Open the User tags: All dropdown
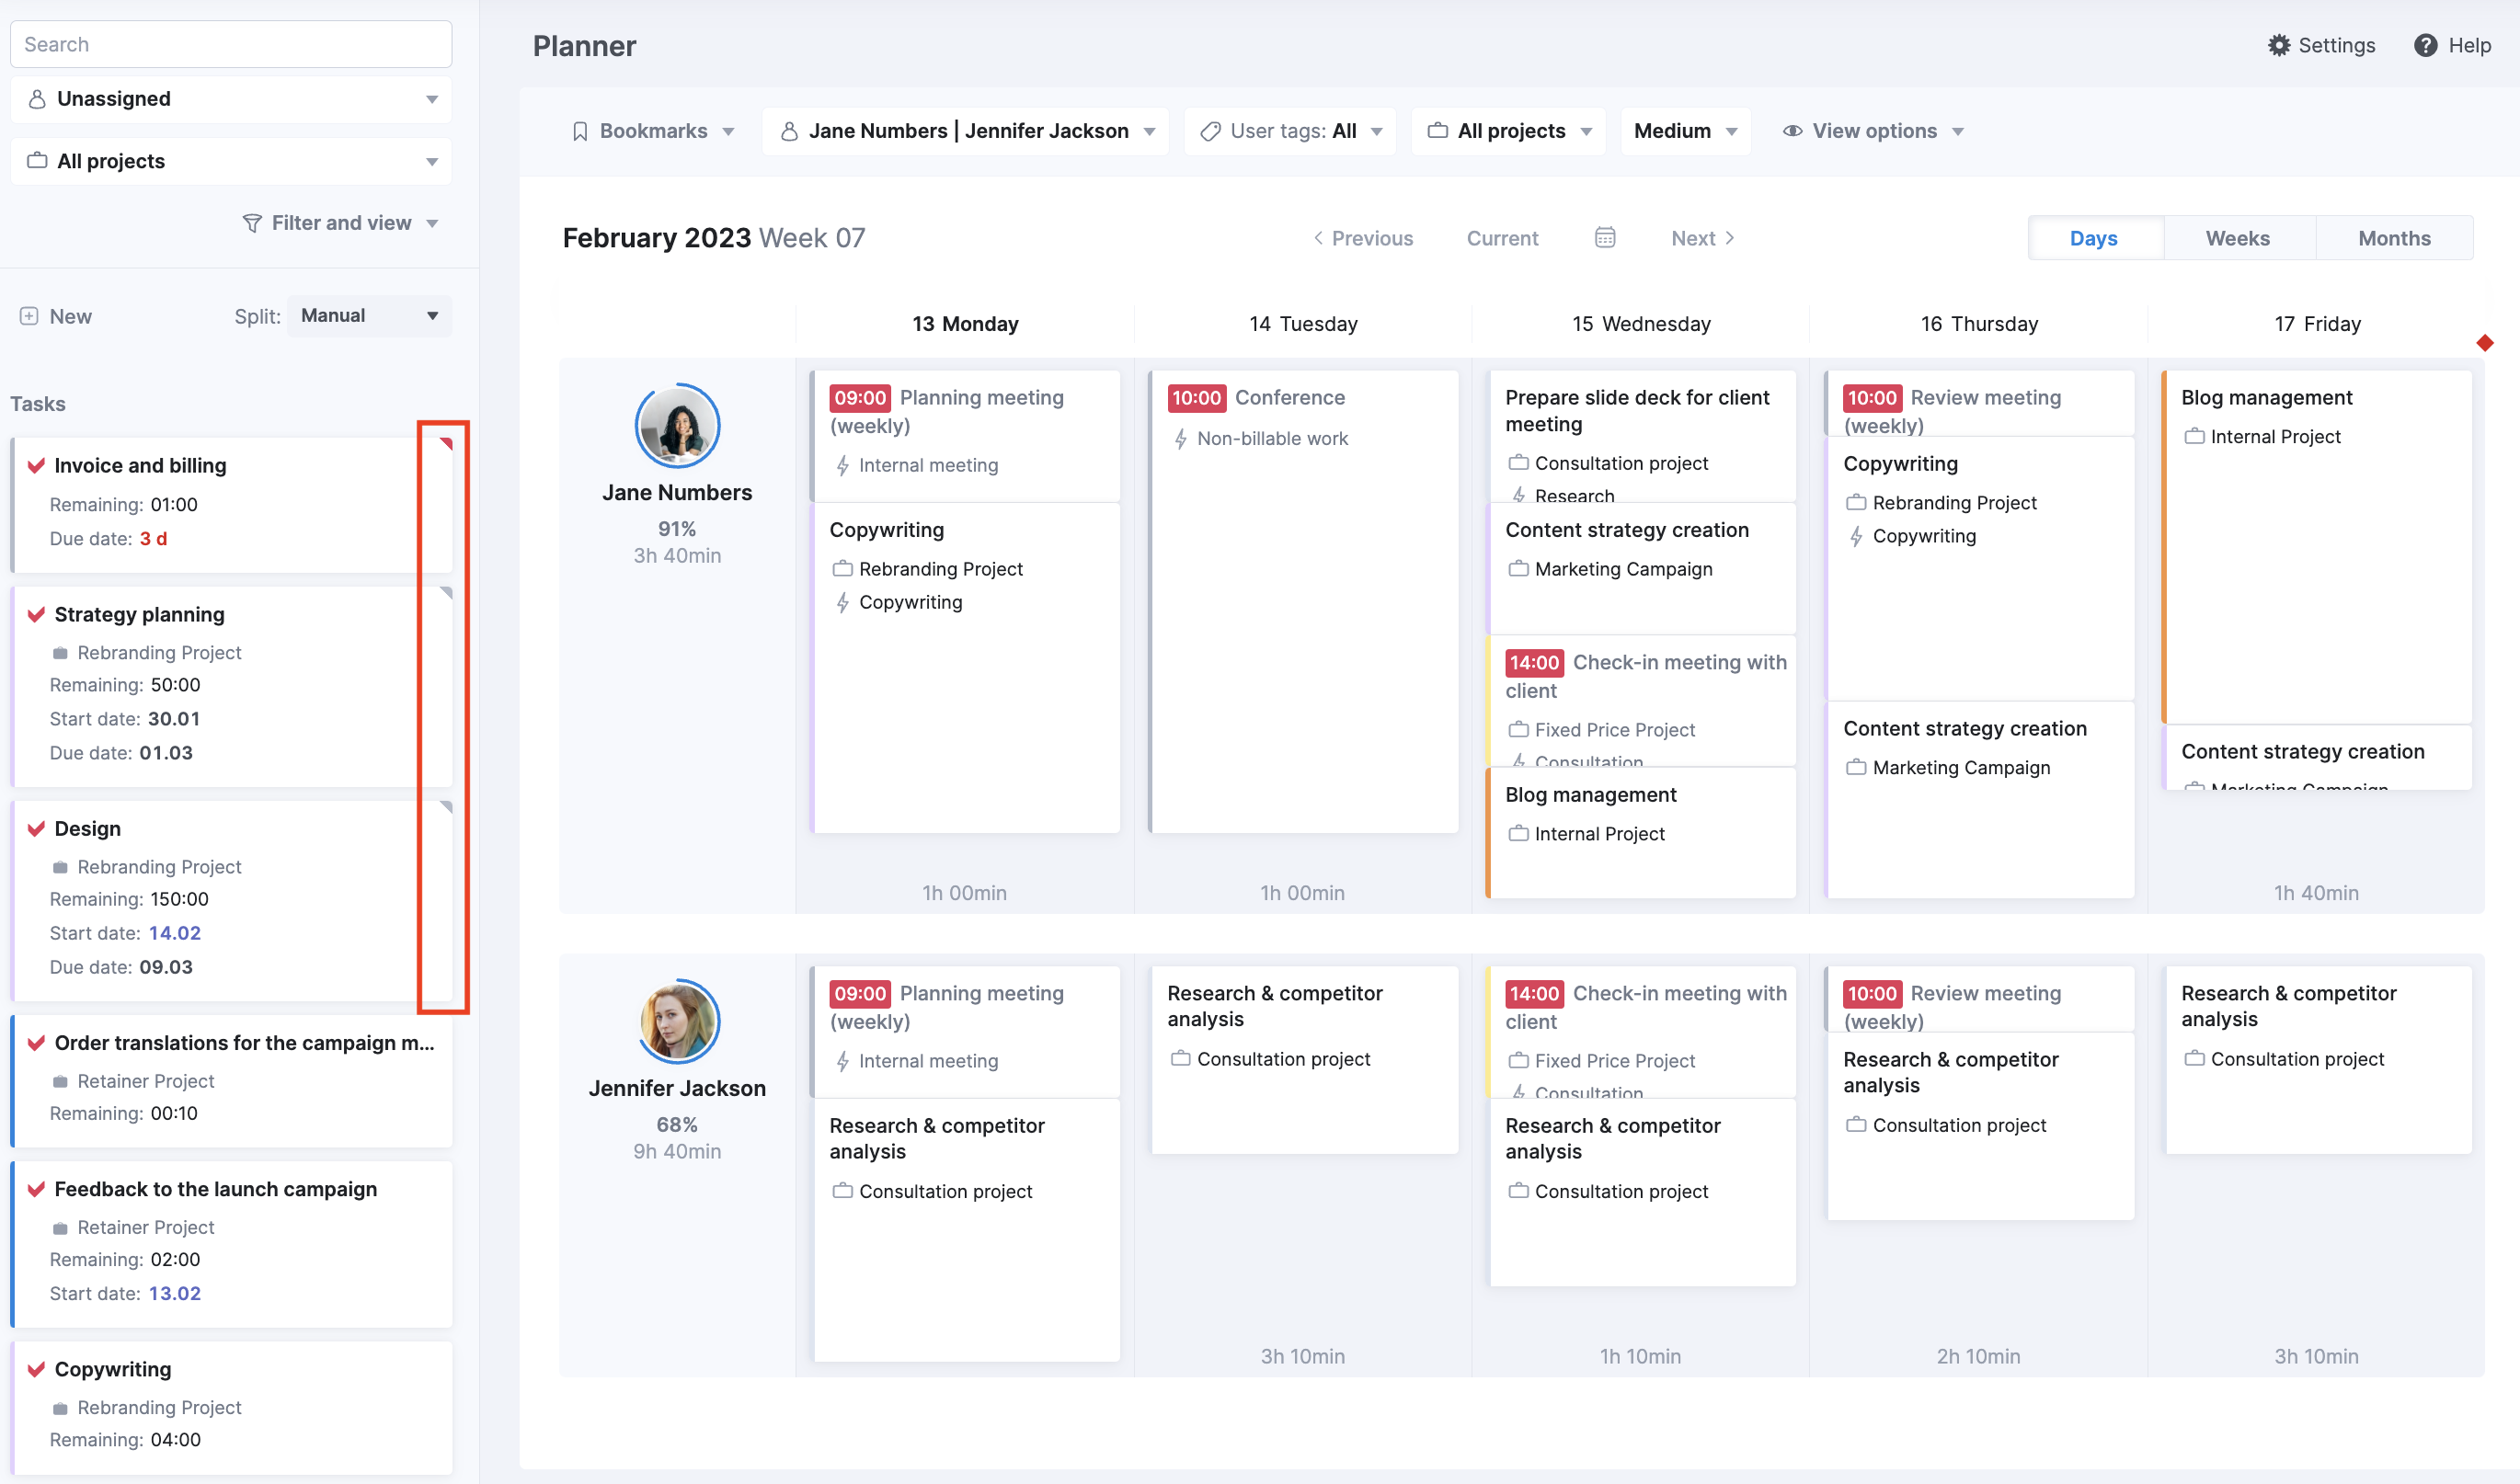This screenshot has height=1484, width=2520. point(1291,131)
